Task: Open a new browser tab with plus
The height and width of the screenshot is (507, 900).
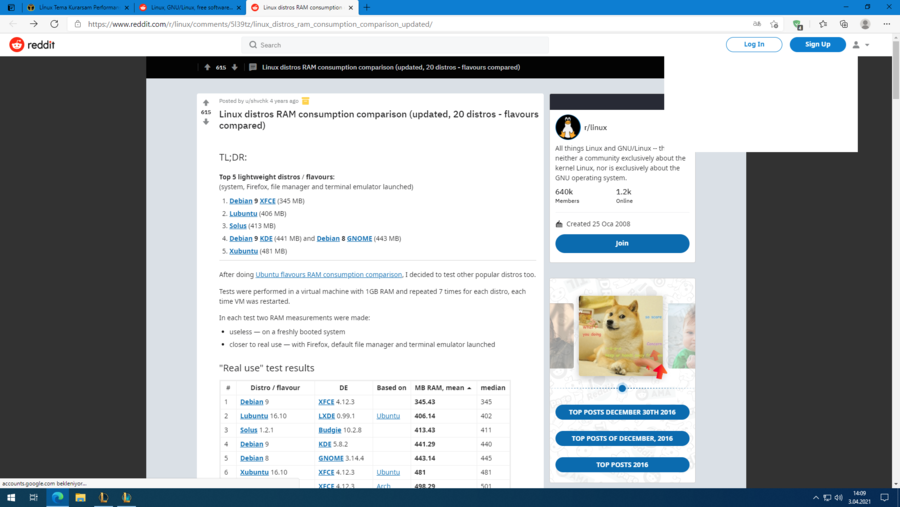Action: 366,7
